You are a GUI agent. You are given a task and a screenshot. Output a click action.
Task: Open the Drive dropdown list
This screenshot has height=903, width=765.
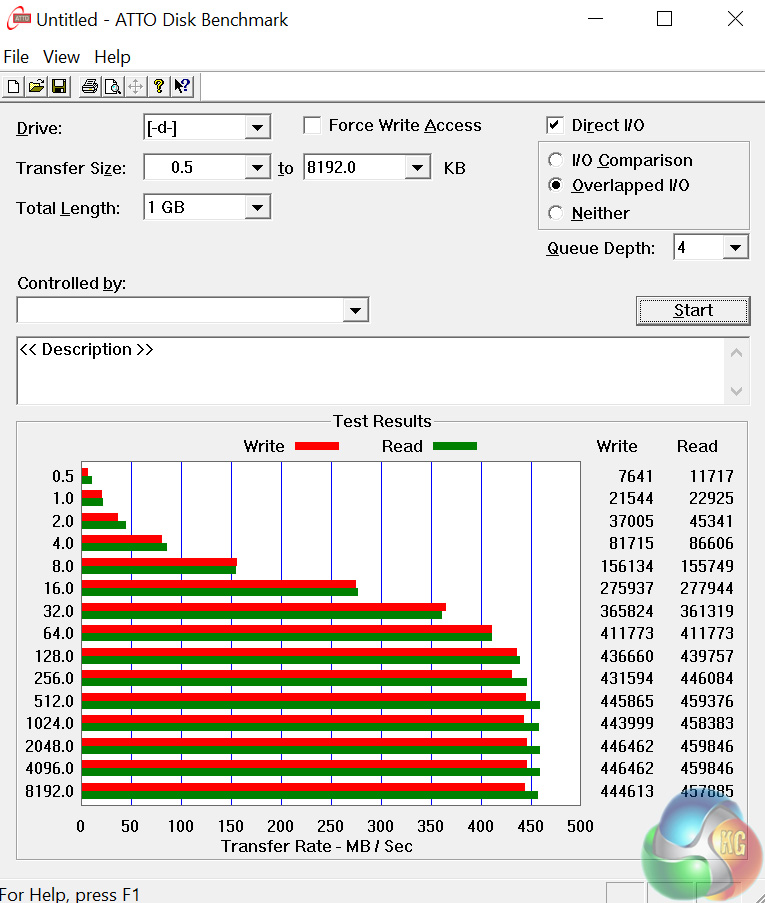pos(257,128)
